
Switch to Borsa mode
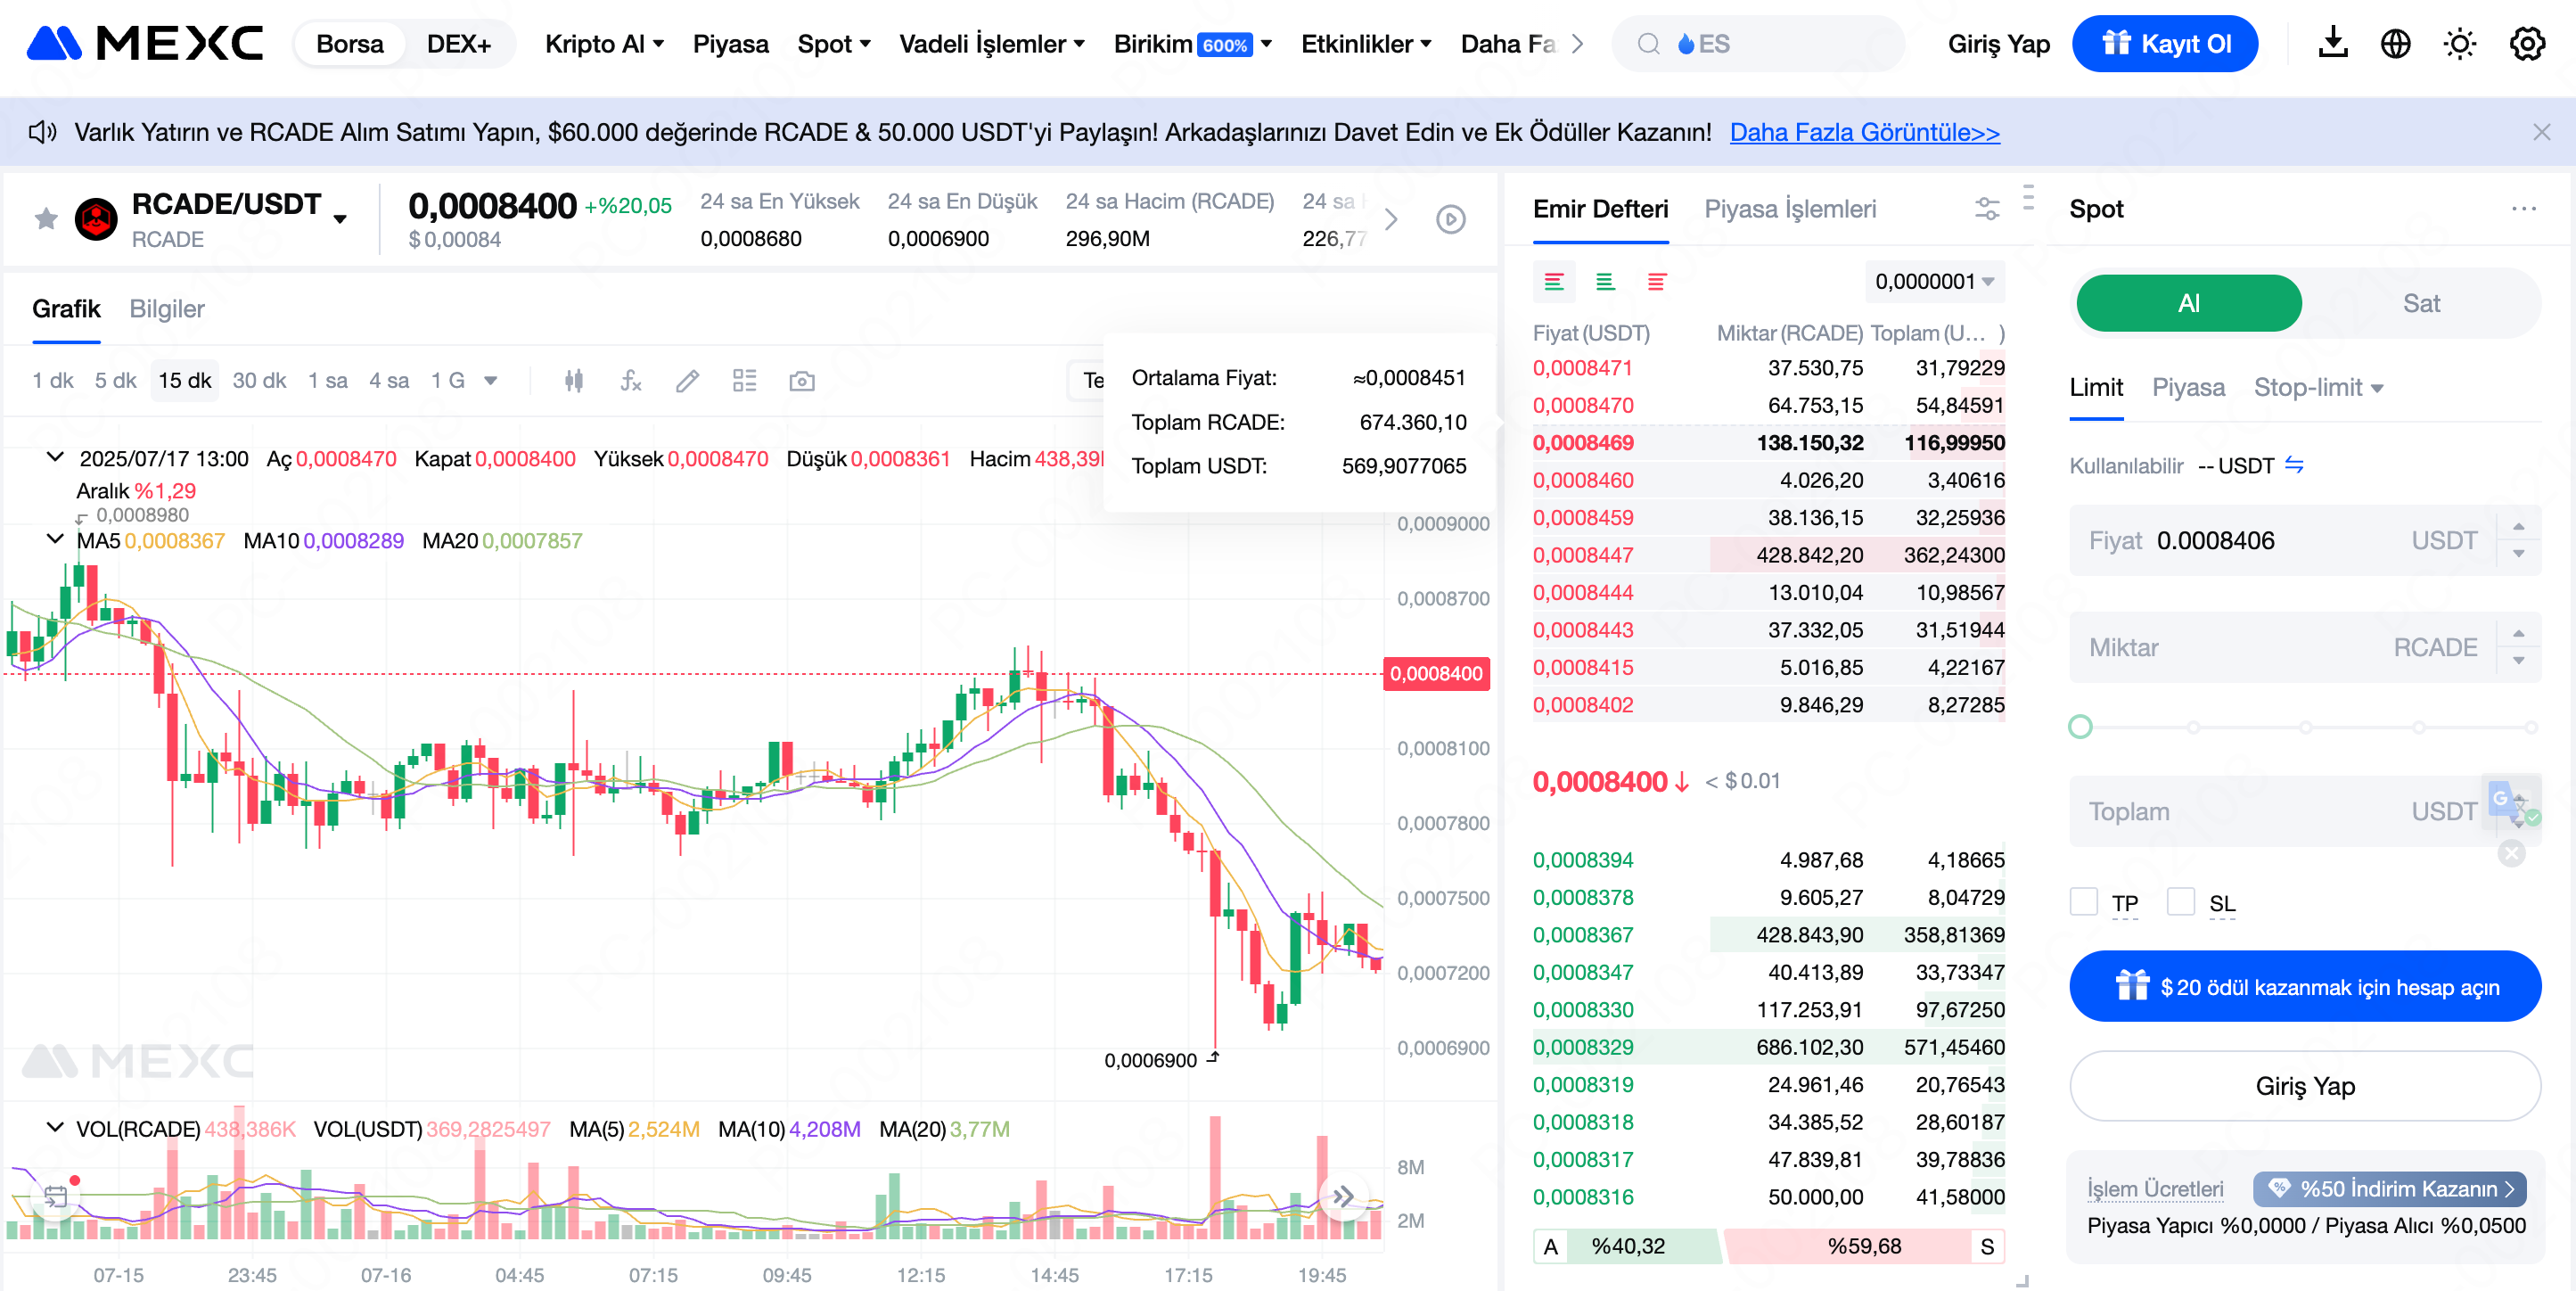[350, 44]
